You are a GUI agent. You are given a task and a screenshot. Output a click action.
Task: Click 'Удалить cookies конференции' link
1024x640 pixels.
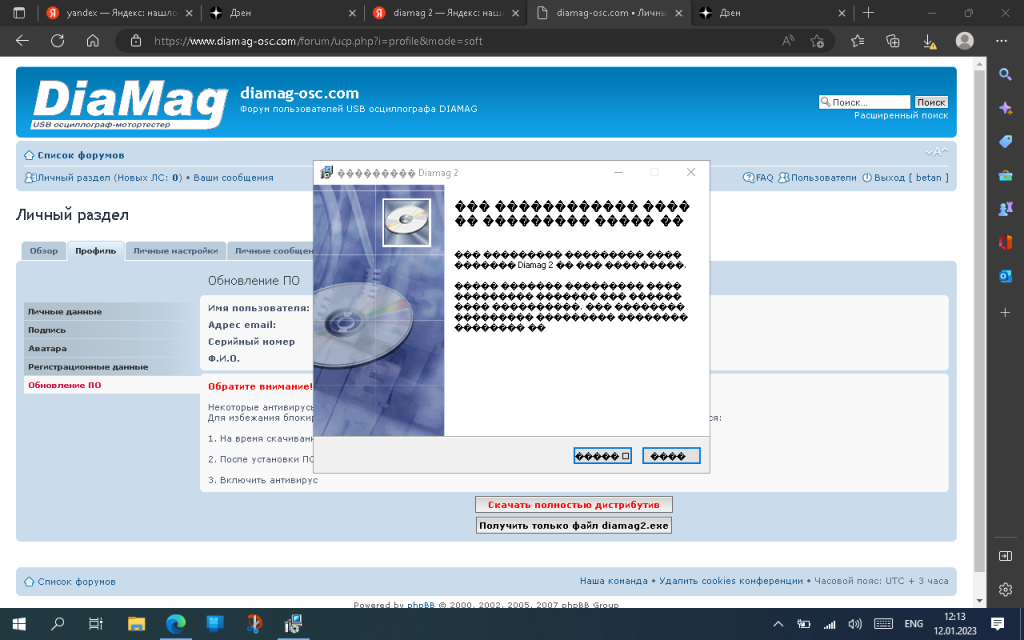[731, 581]
